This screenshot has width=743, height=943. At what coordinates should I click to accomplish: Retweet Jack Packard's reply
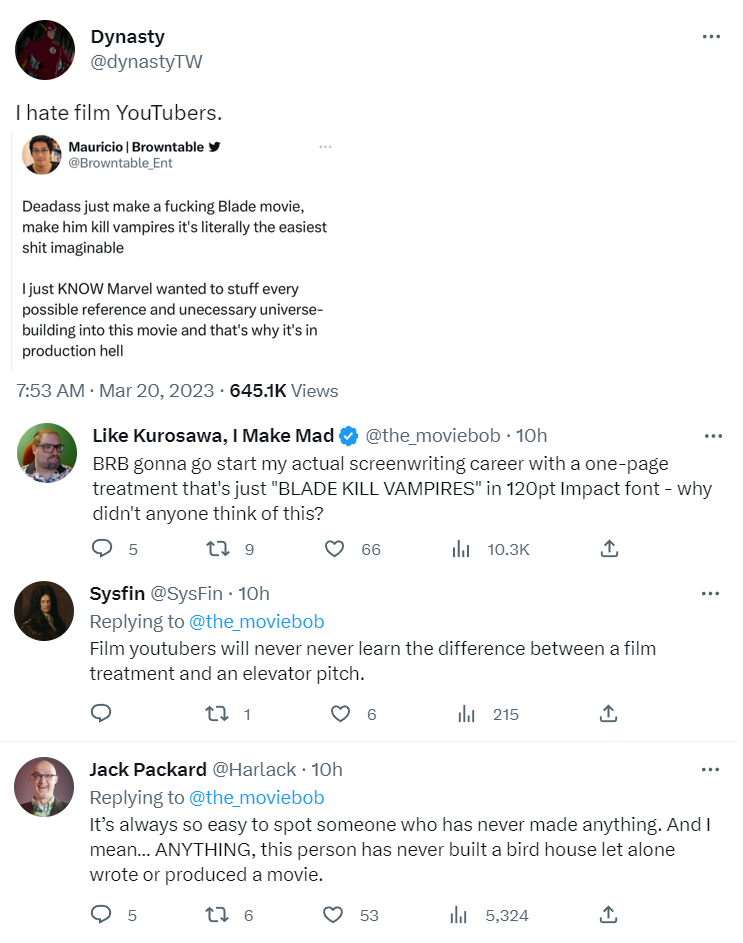[x=217, y=914]
